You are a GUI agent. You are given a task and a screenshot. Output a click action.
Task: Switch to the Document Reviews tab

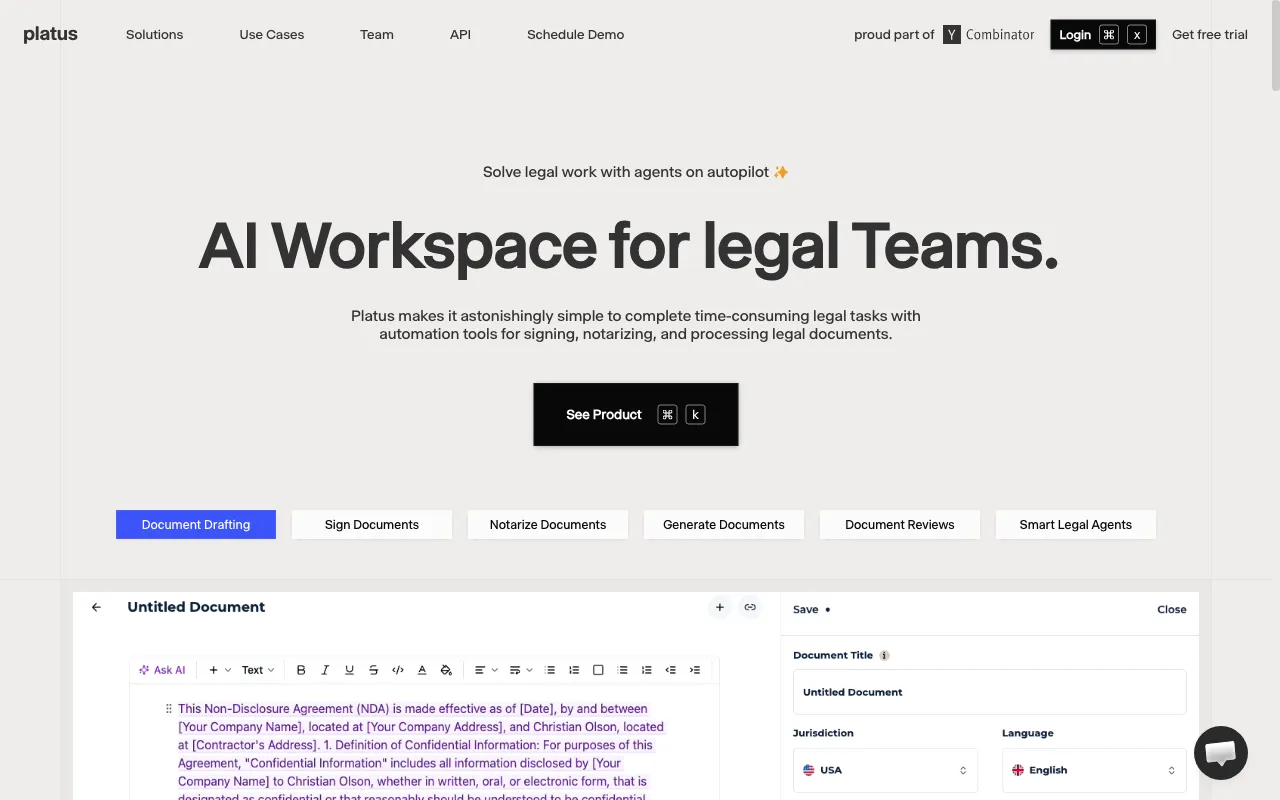900,524
